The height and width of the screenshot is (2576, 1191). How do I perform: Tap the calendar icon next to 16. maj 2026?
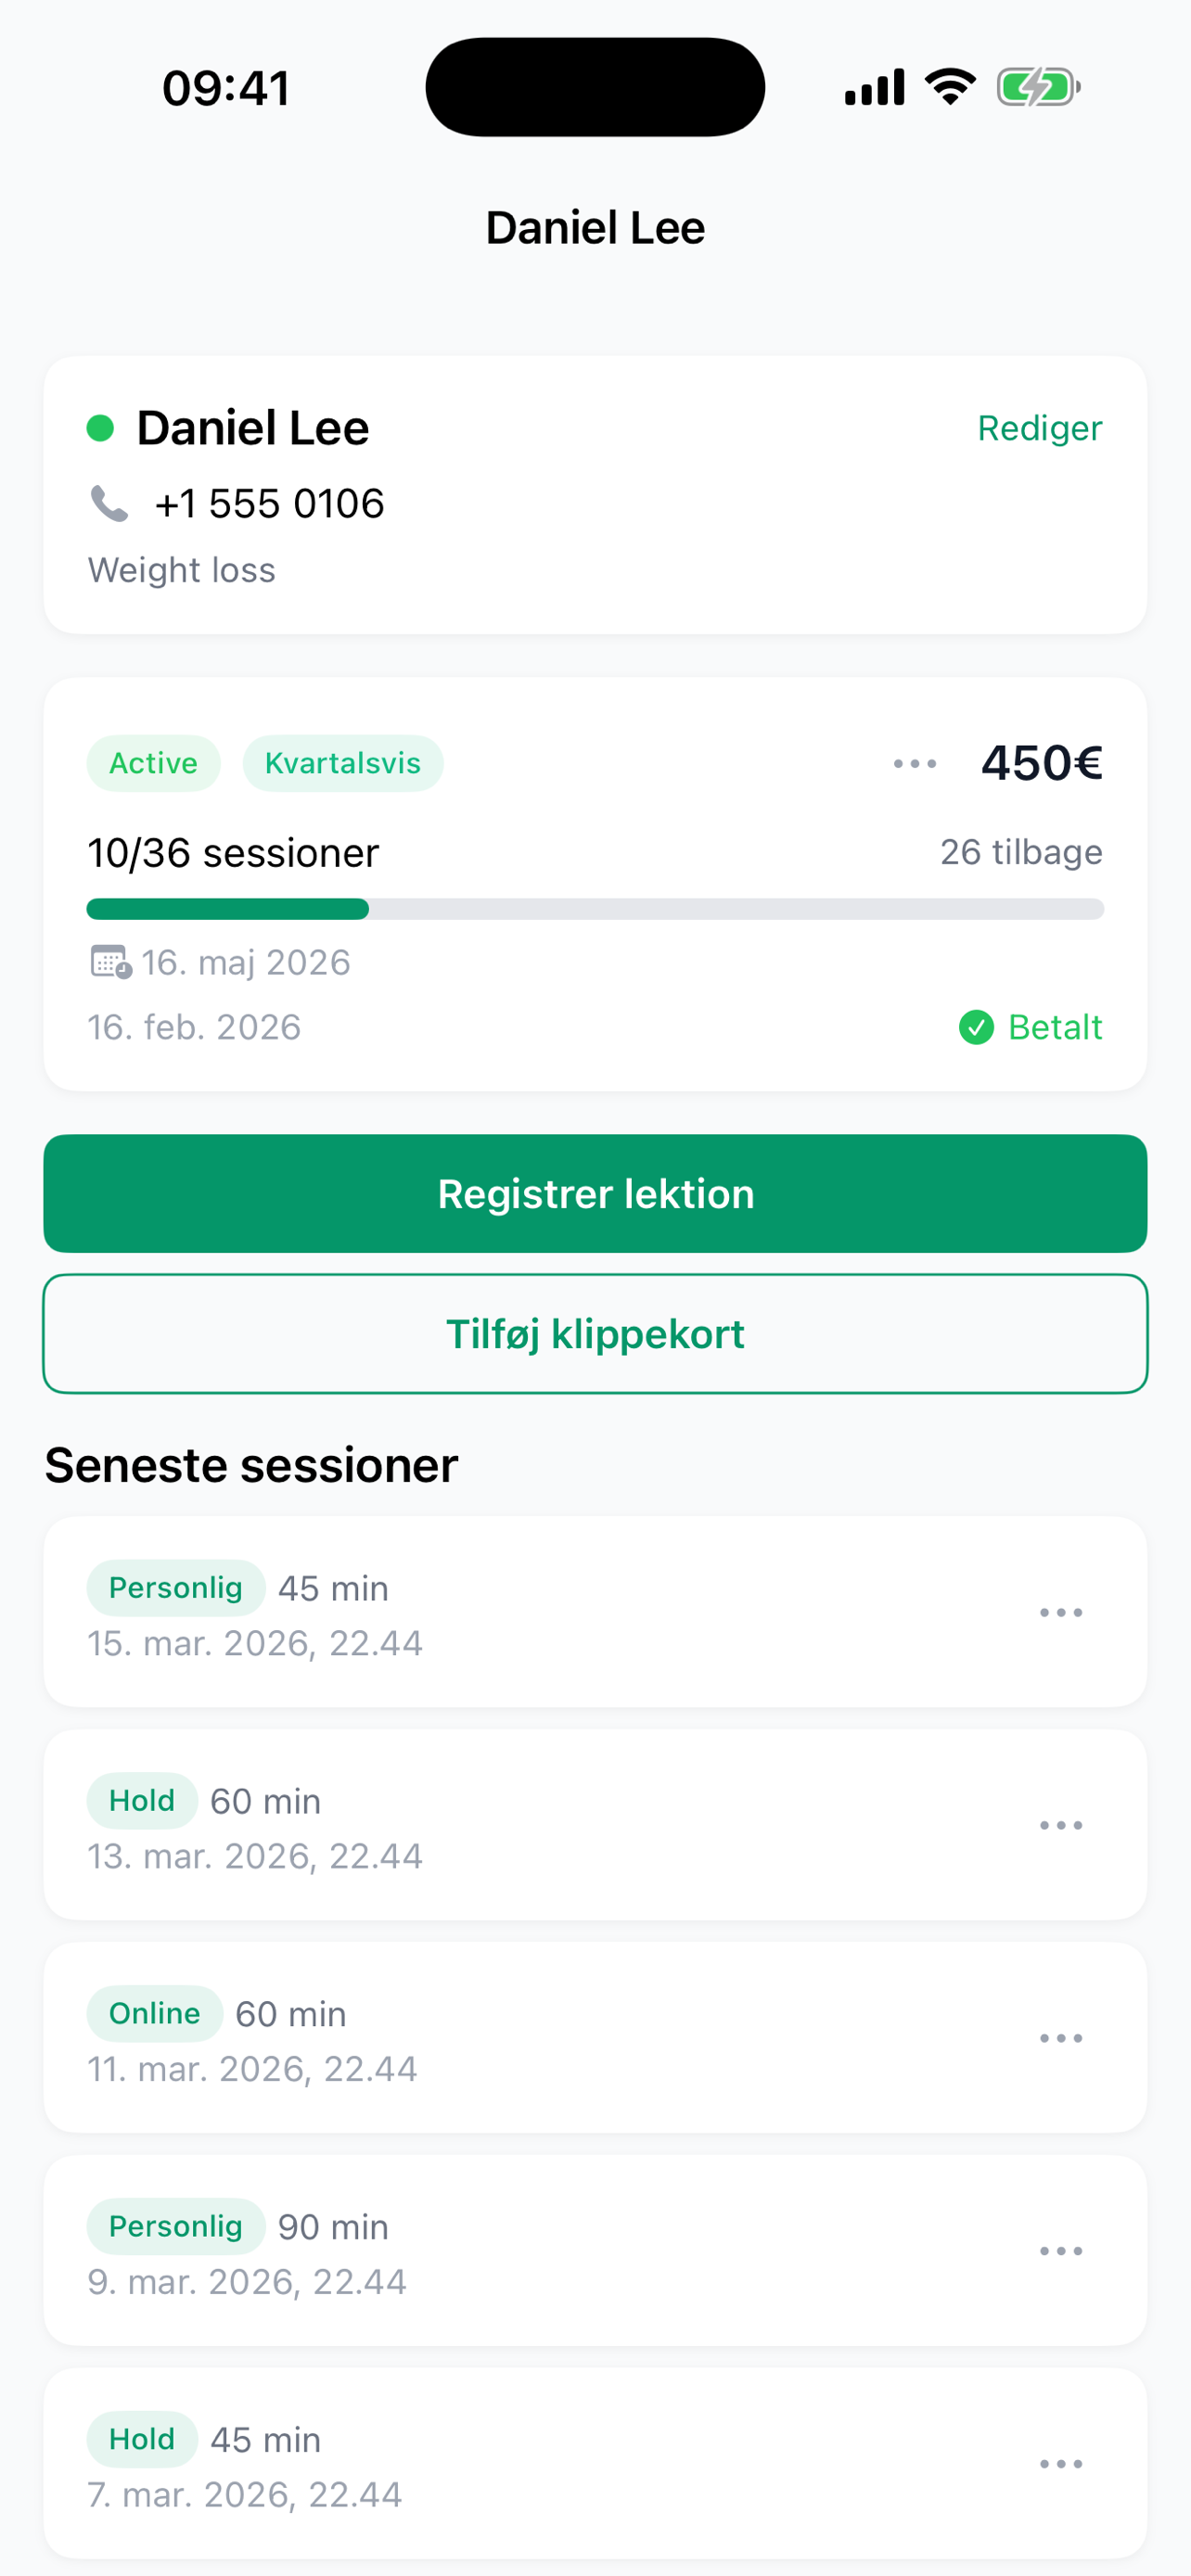click(x=110, y=962)
